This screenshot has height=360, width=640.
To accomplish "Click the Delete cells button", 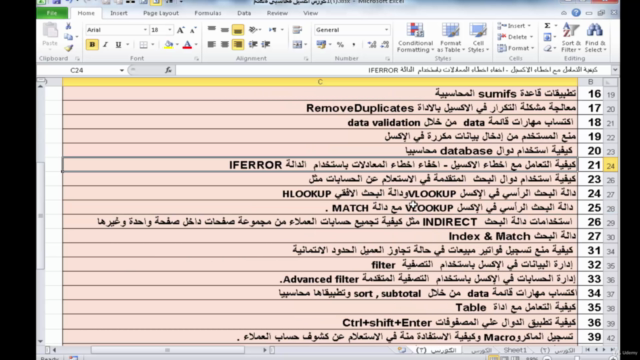I will click(x=516, y=37).
